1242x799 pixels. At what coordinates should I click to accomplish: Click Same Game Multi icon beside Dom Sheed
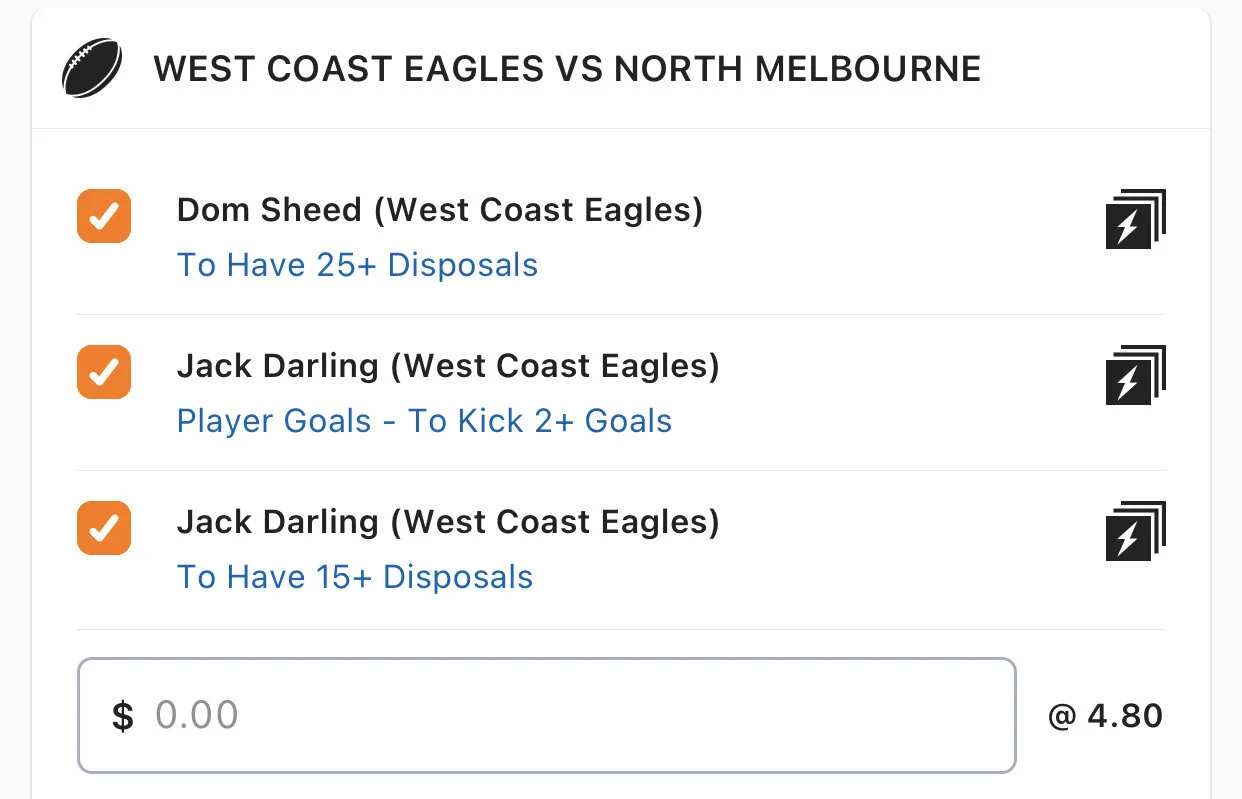coord(1135,219)
